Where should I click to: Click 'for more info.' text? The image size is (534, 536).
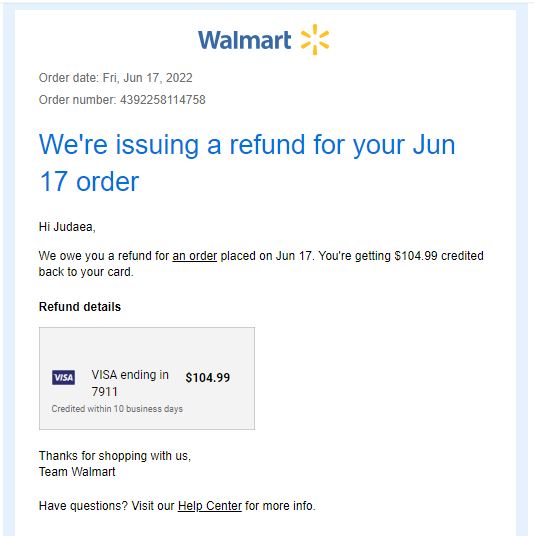click(x=280, y=506)
